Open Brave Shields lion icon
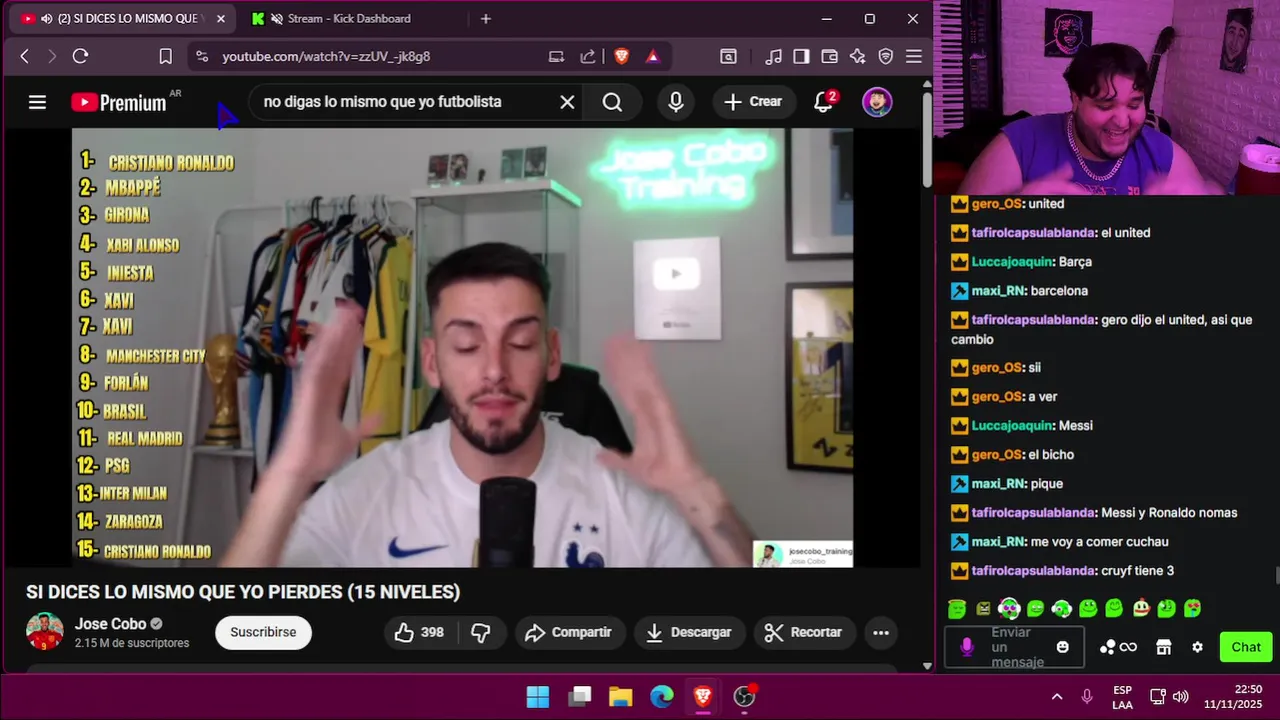The image size is (1280, 720). pyautogui.click(x=621, y=57)
